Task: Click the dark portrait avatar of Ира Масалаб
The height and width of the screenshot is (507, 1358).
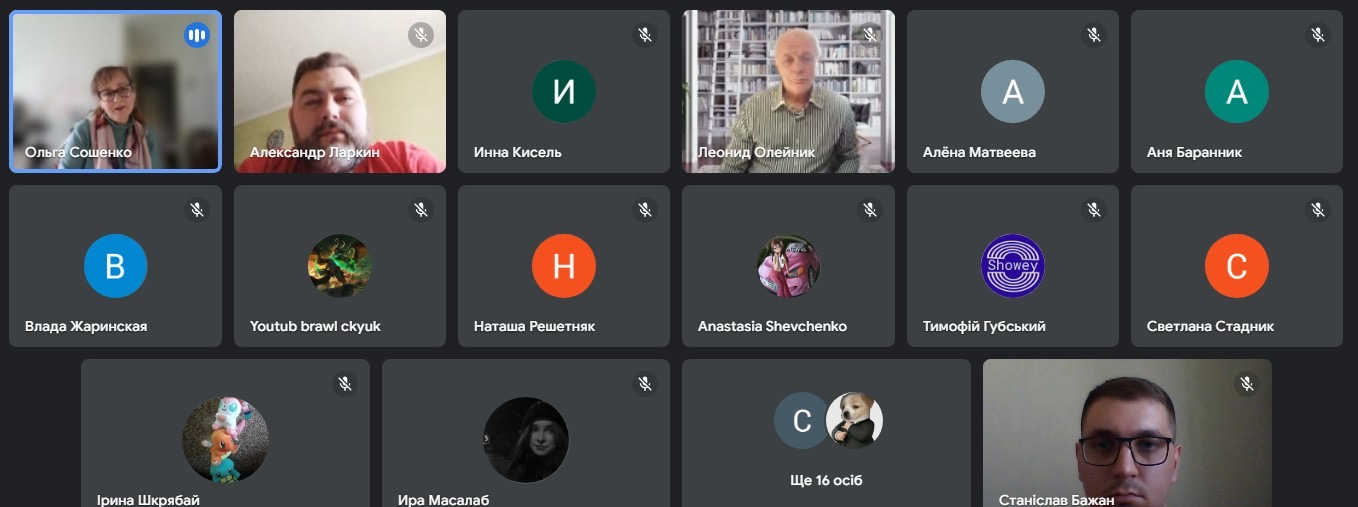Action: (x=526, y=440)
